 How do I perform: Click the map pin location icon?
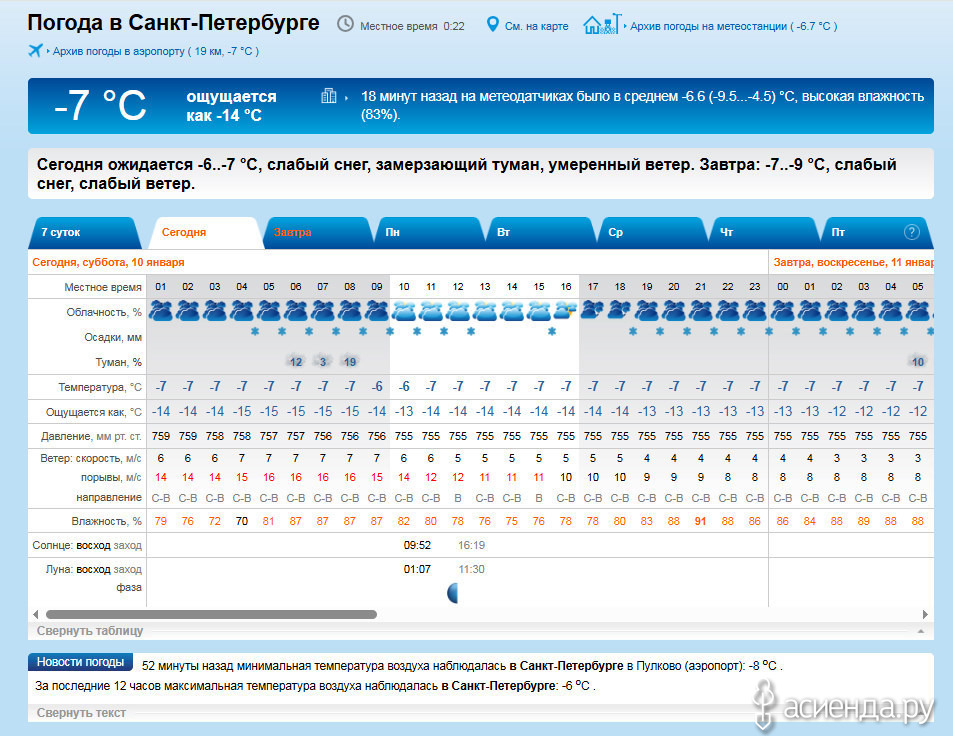click(x=492, y=24)
